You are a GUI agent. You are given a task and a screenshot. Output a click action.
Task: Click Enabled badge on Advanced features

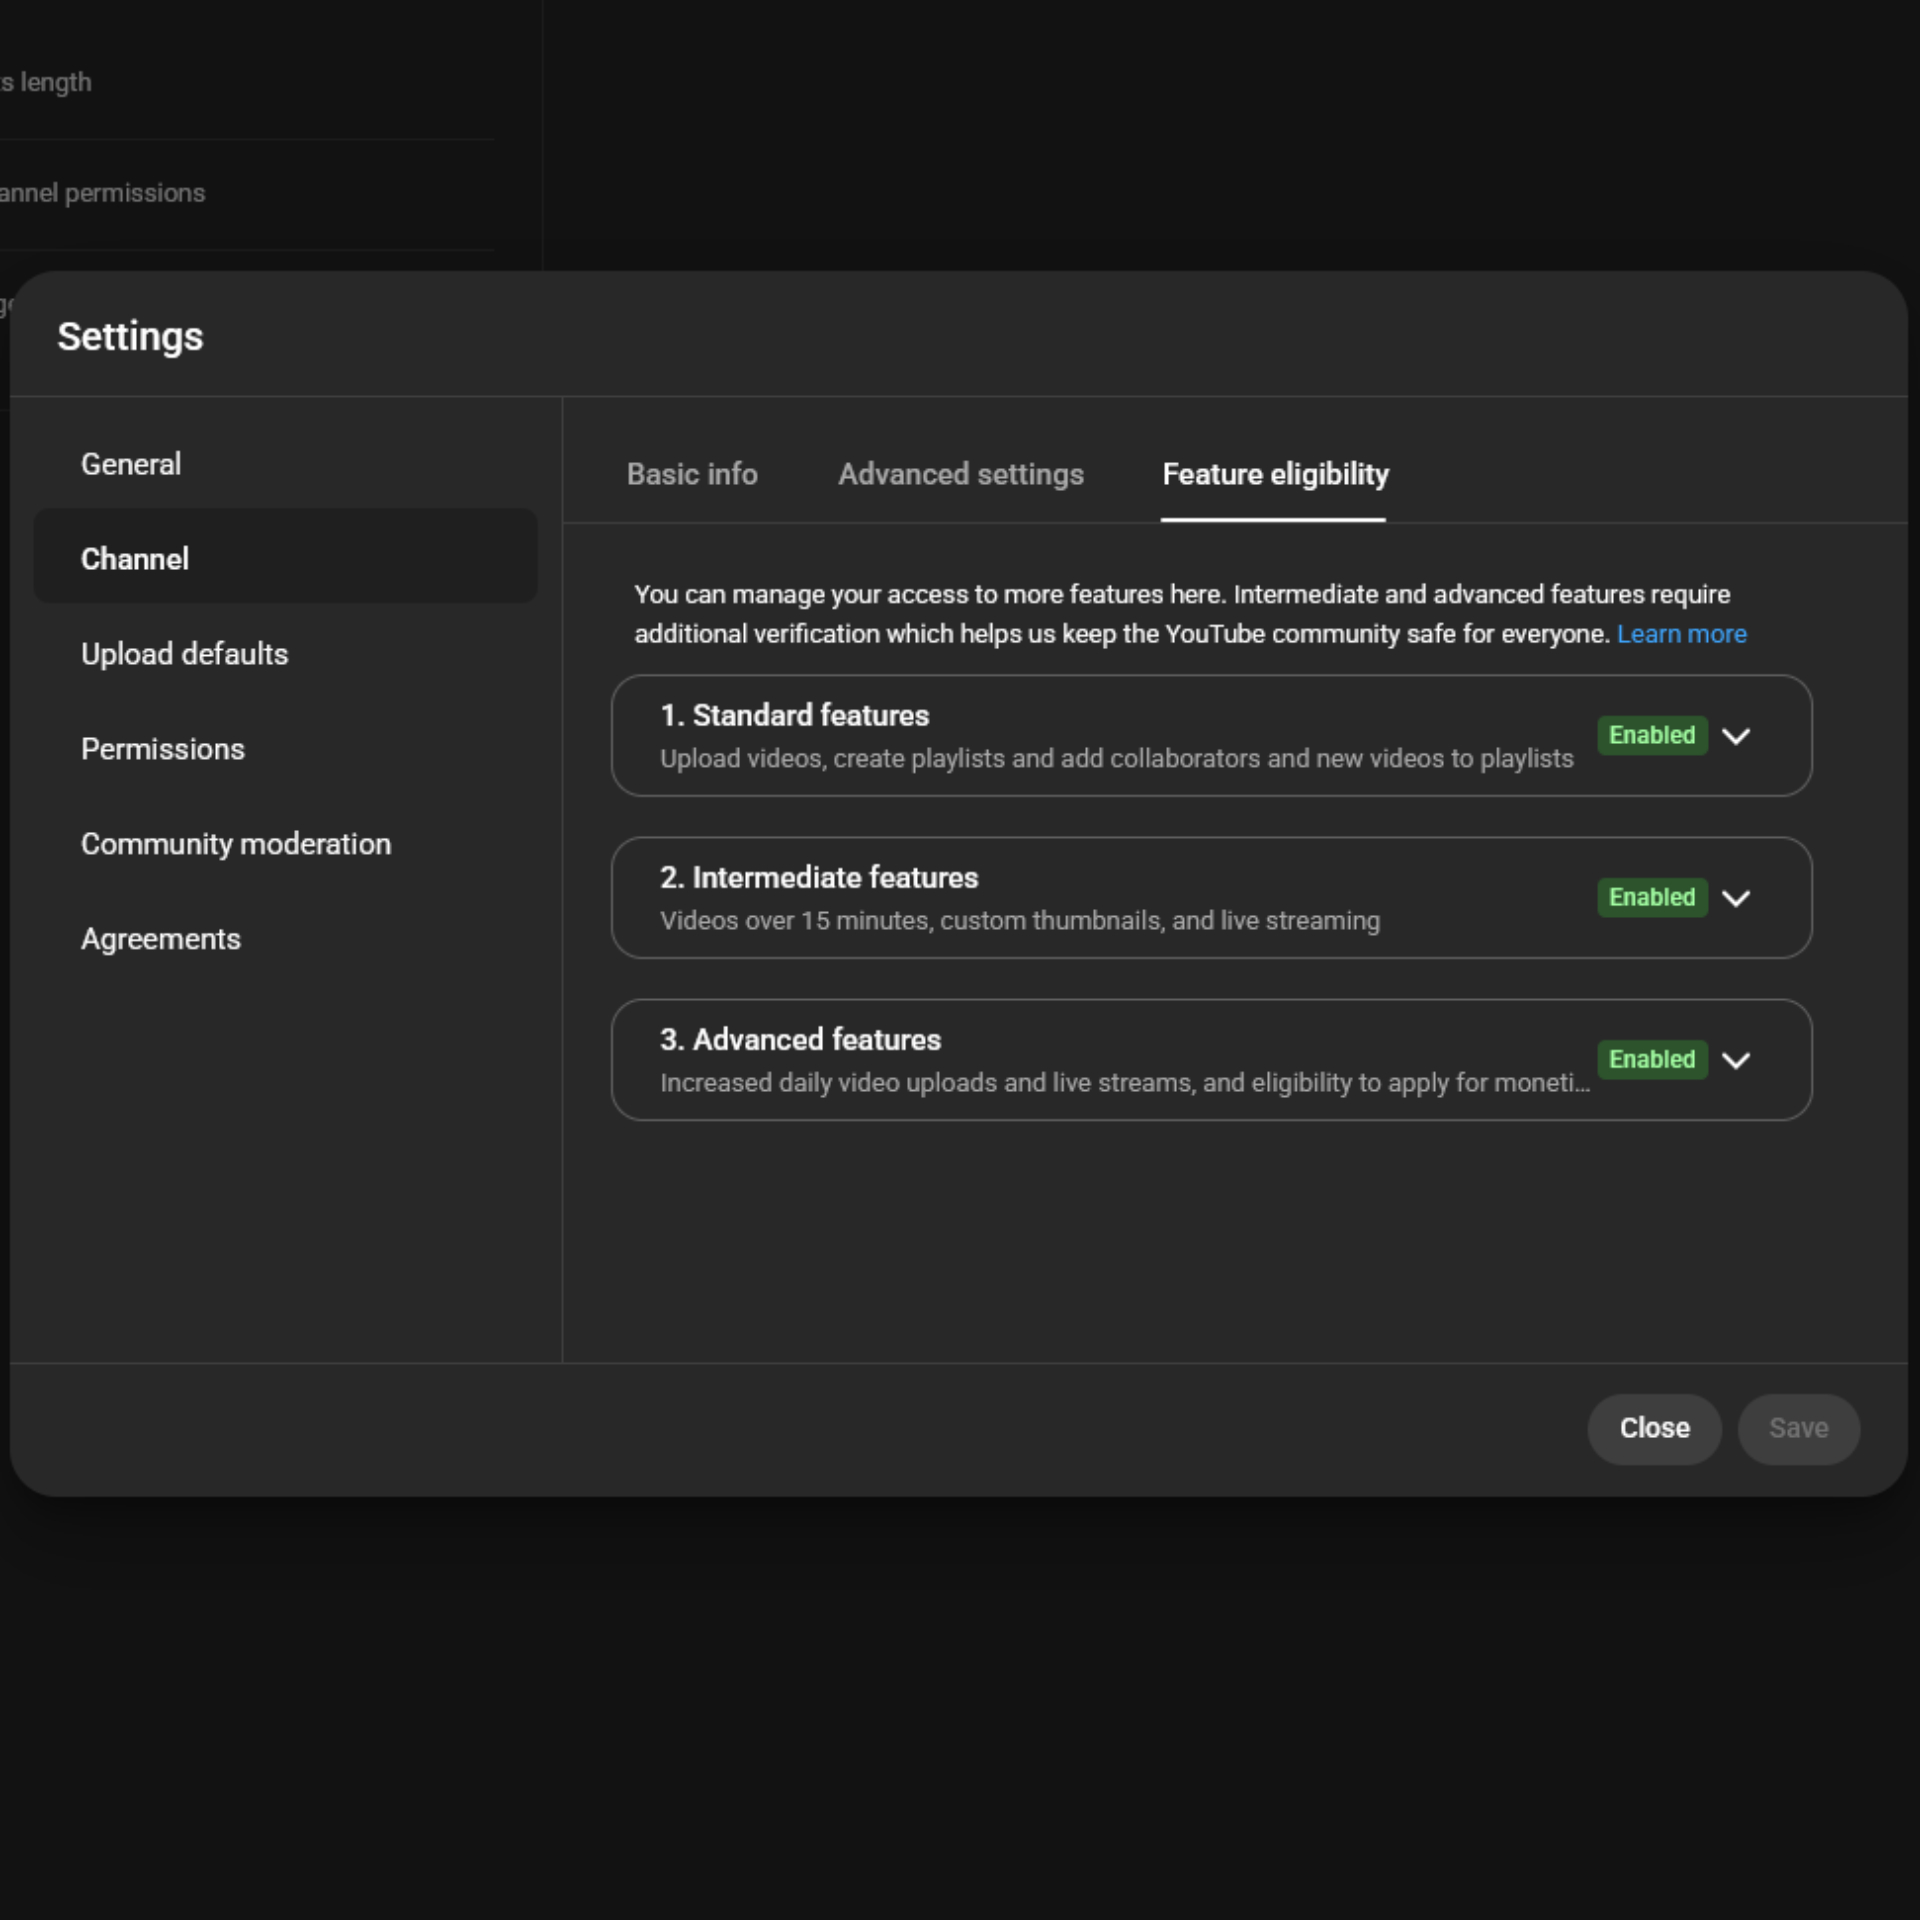1651,1059
